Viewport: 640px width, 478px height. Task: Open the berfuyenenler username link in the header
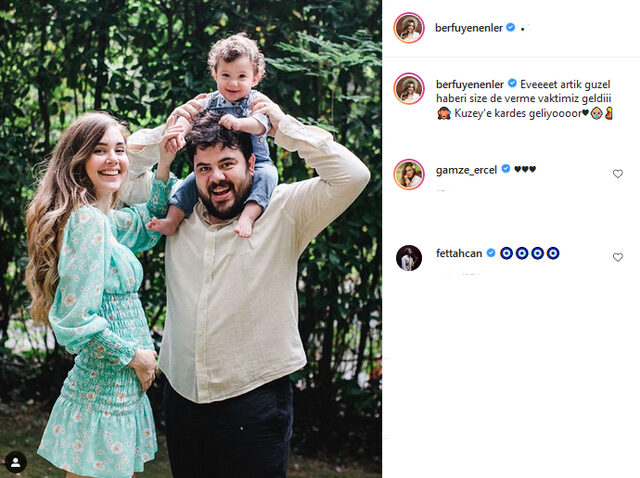(469, 28)
